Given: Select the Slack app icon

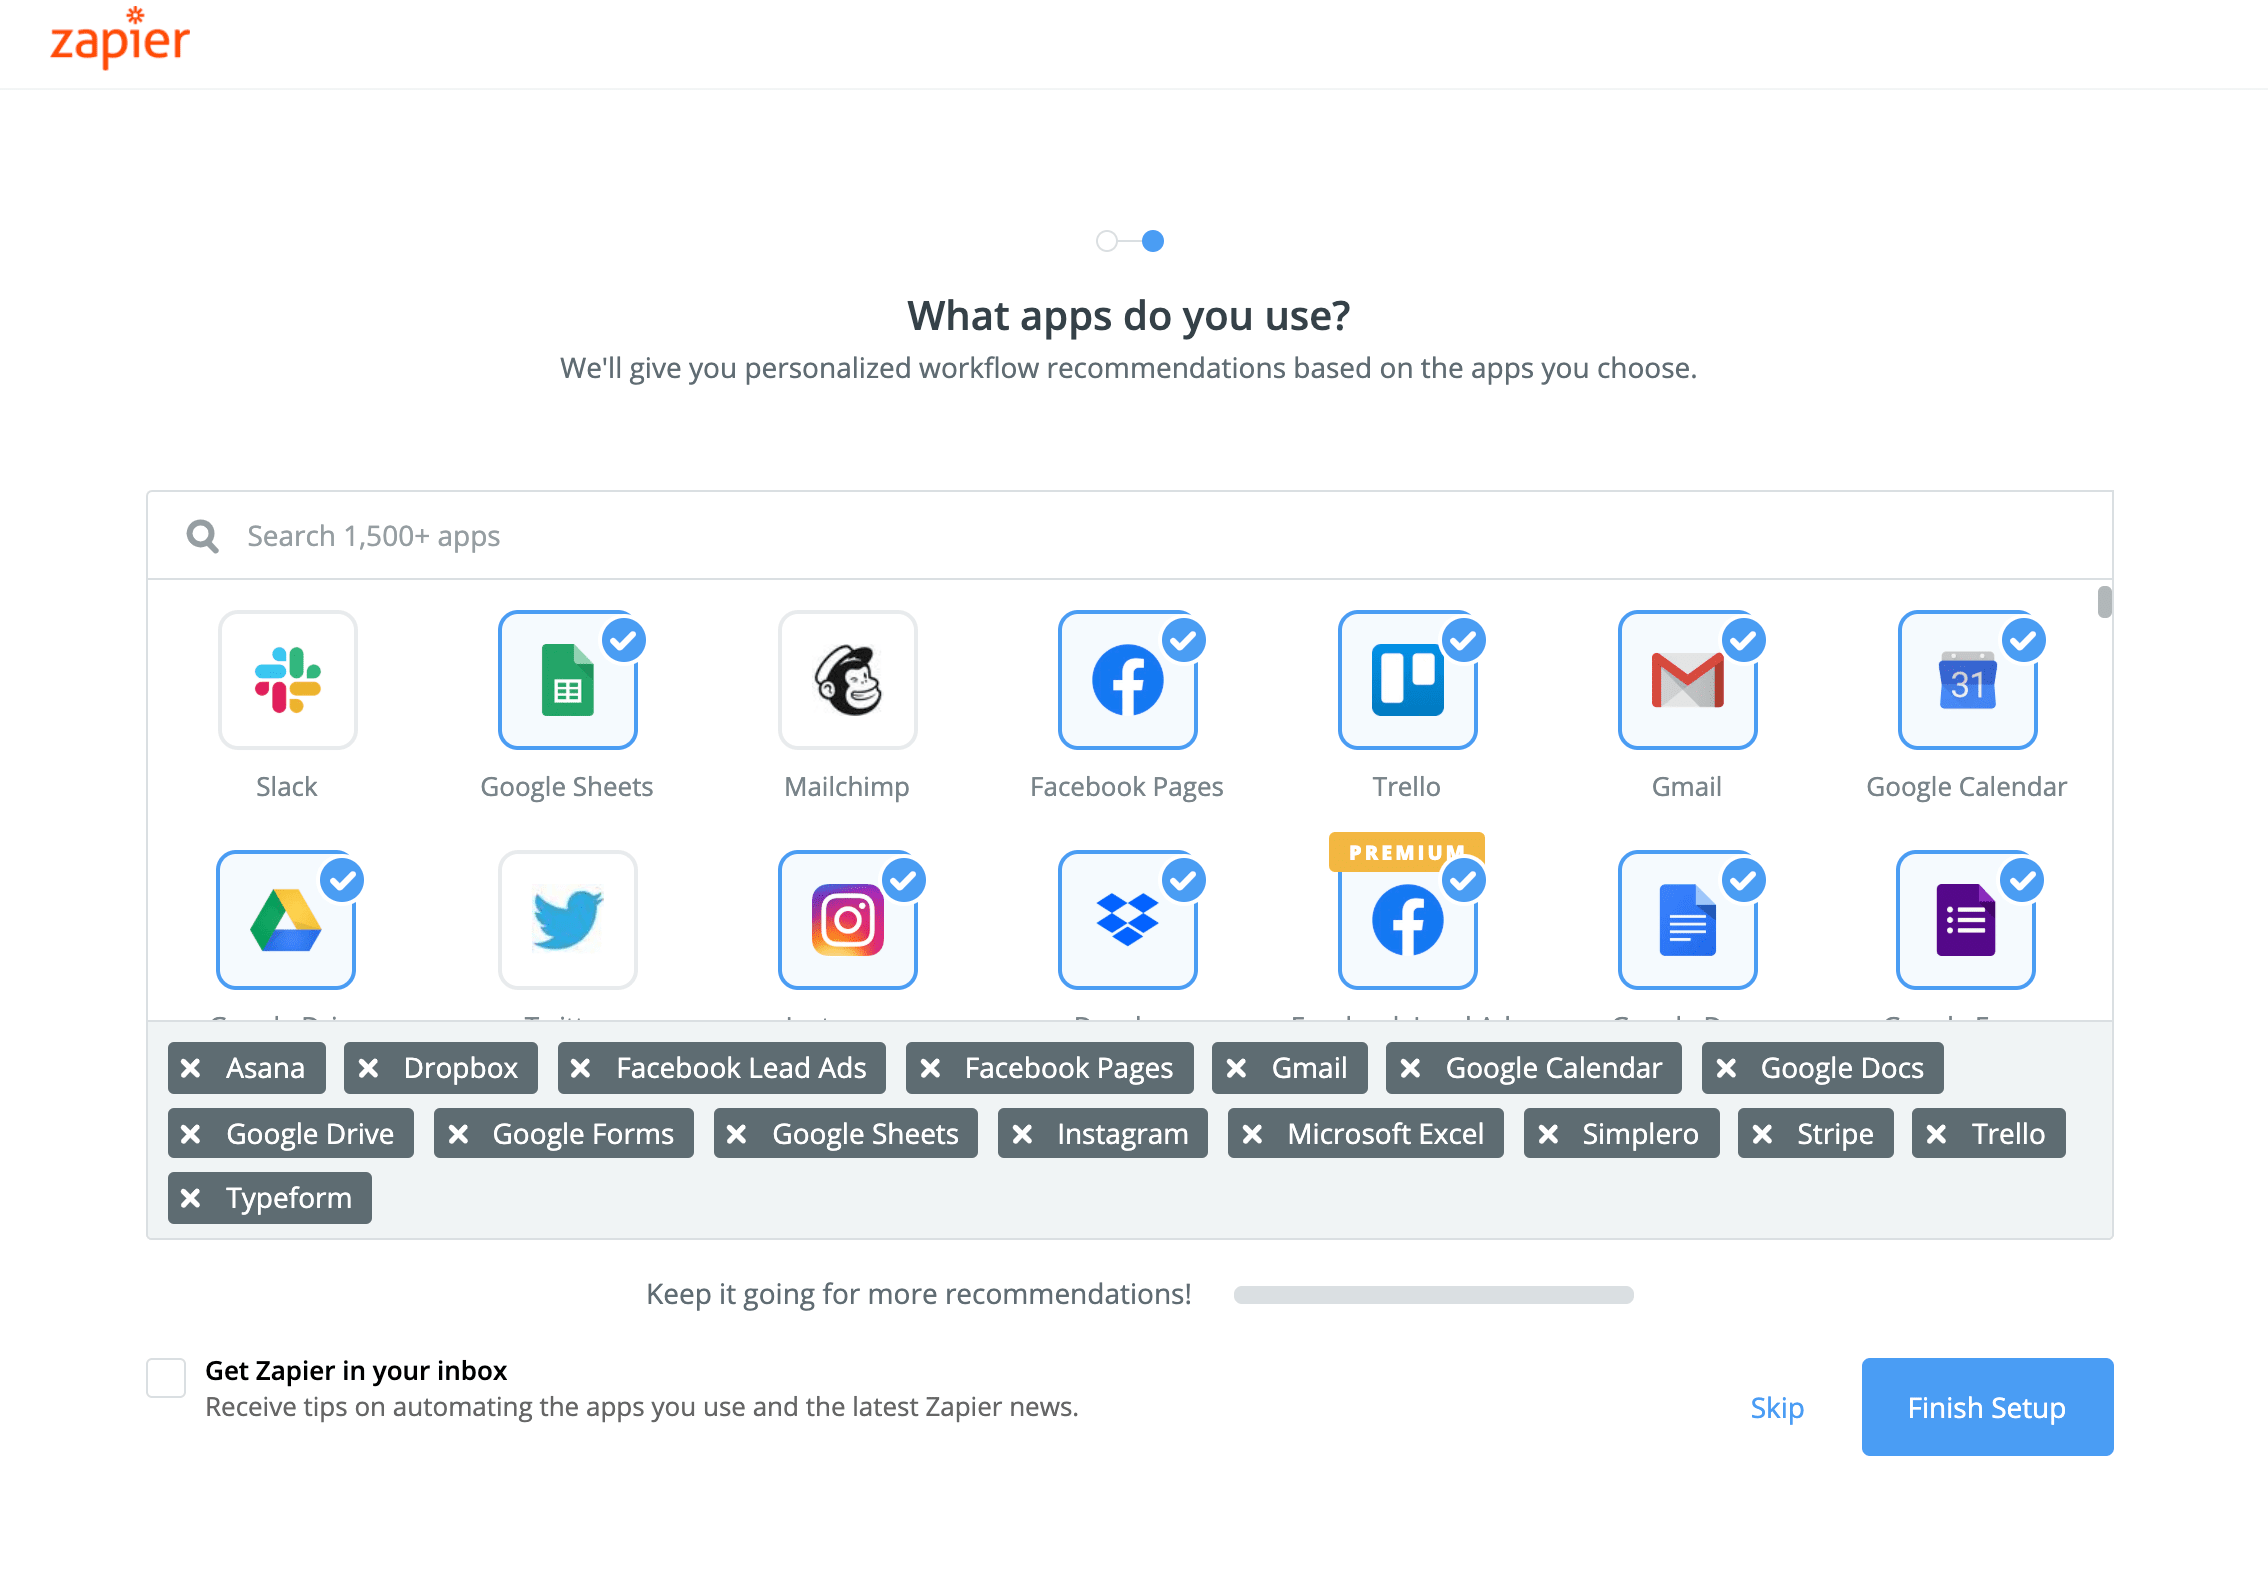Looking at the screenshot, I should [x=287, y=680].
